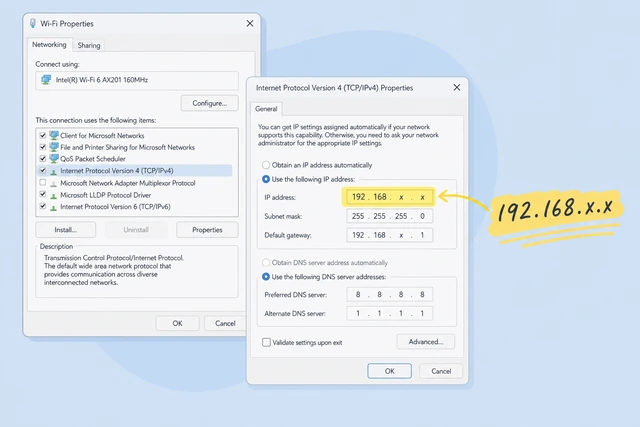Open Properties for the selected item

pyautogui.click(x=207, y=230)
